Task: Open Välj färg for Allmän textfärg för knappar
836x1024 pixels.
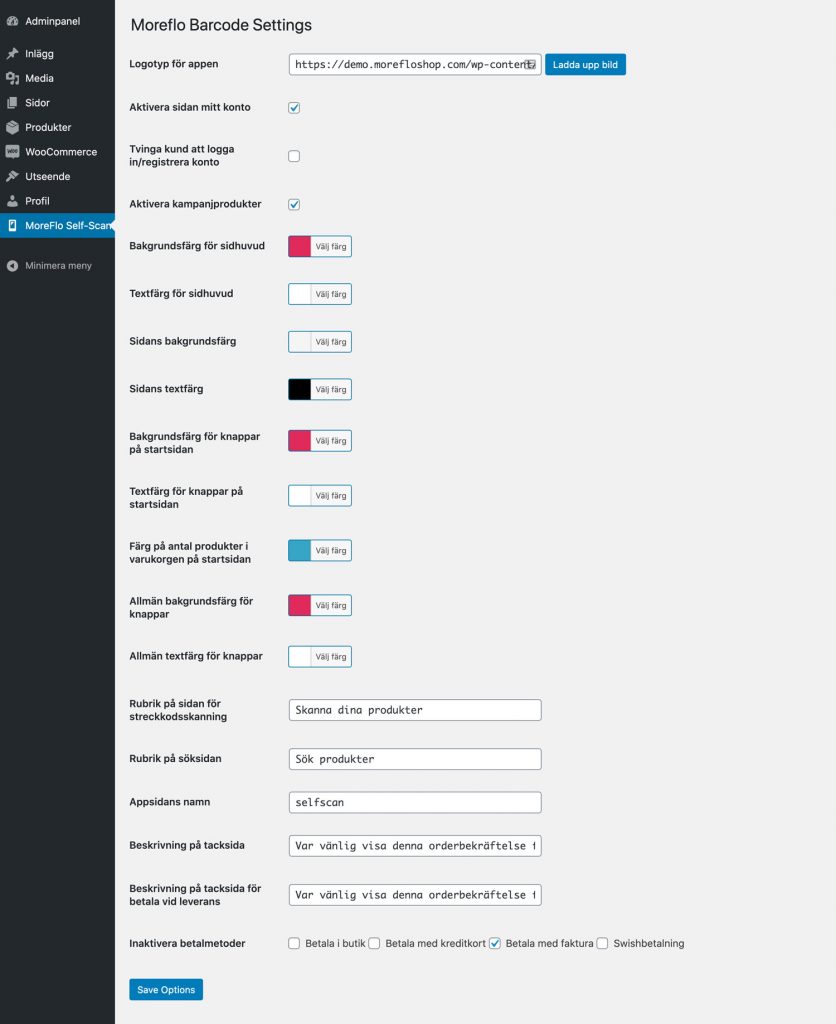Action: pos(330,656)
